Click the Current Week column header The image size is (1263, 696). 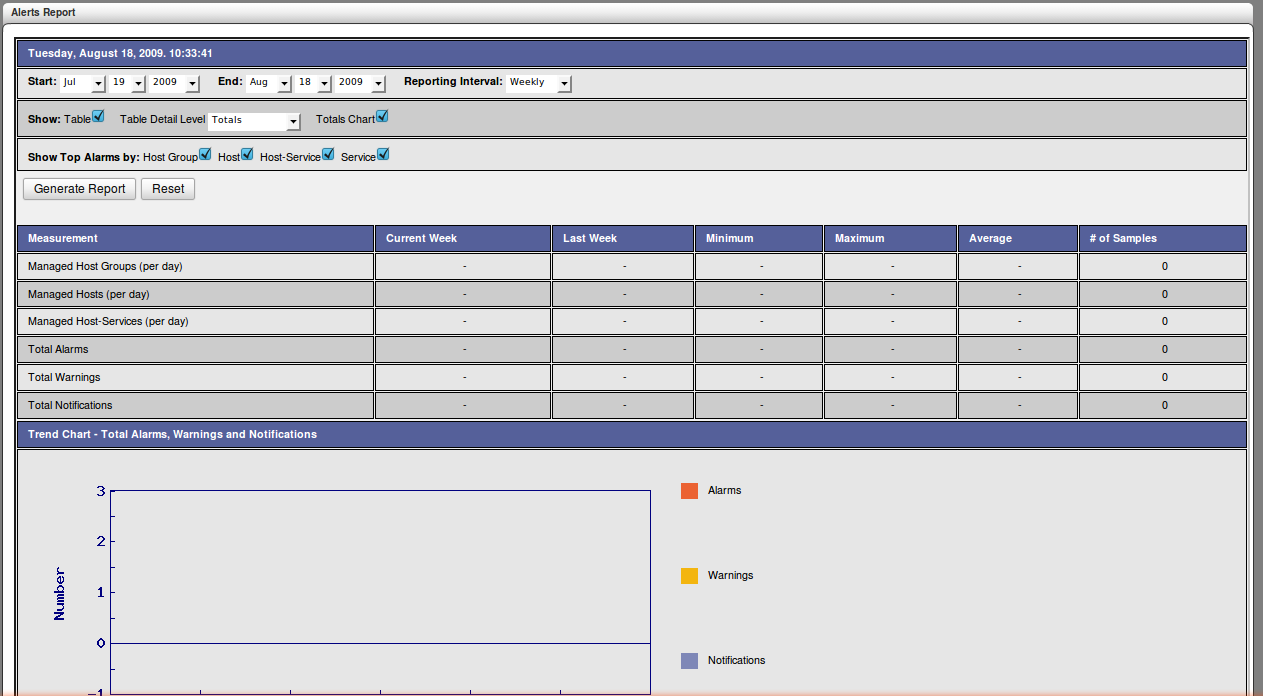(422, 239)
